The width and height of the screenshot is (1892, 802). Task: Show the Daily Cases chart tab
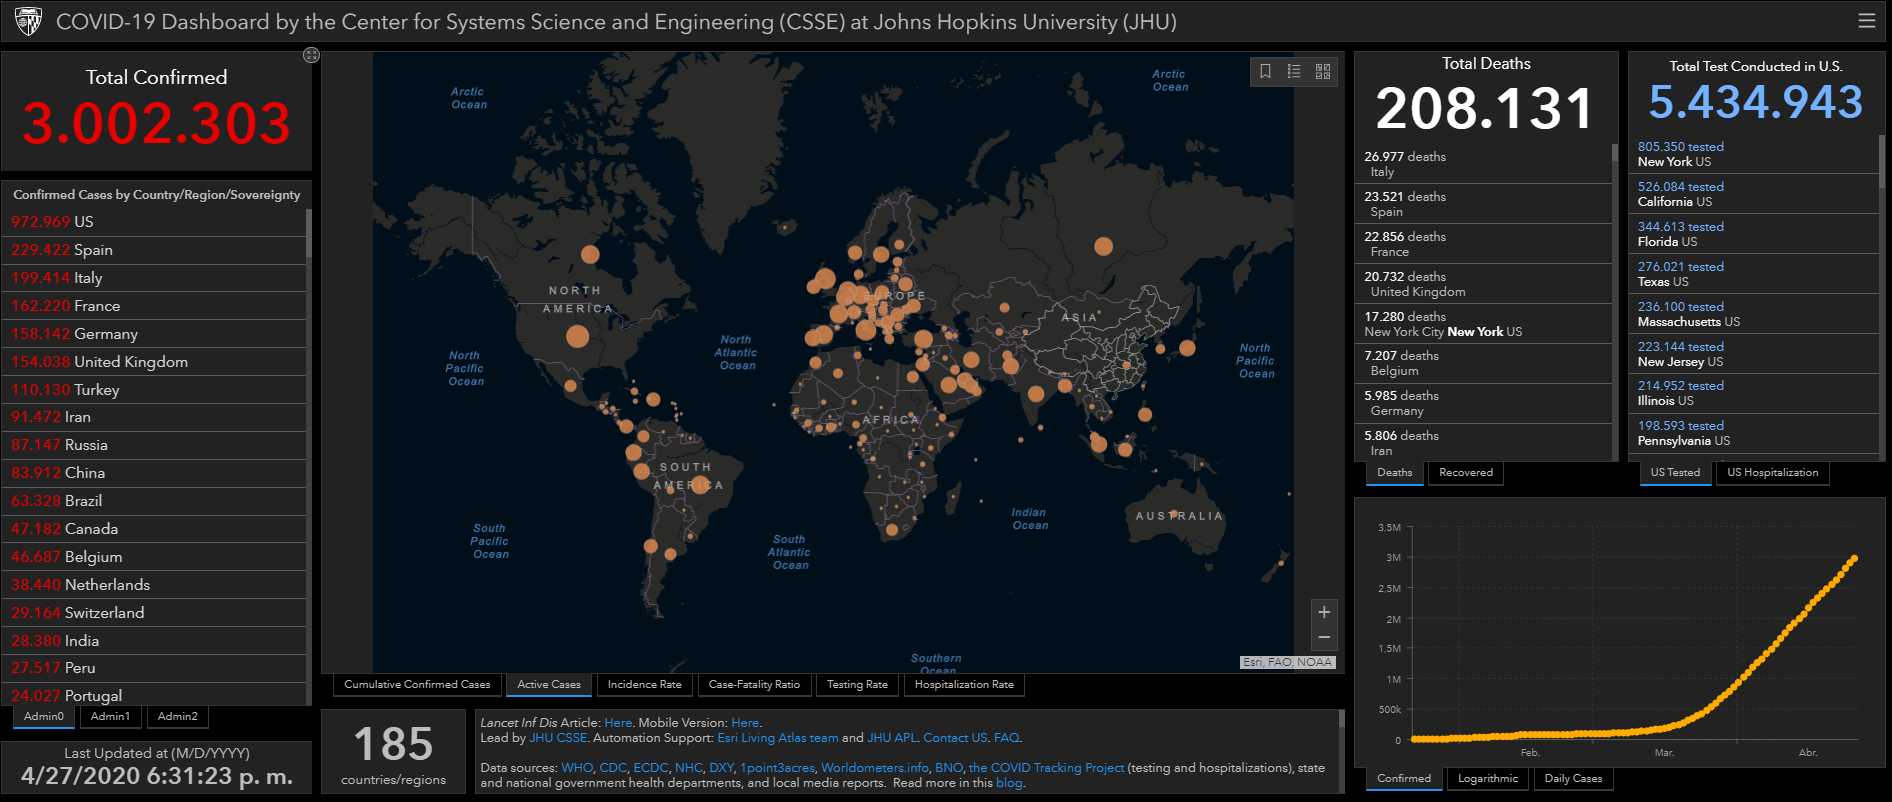tap(1573, 779)
